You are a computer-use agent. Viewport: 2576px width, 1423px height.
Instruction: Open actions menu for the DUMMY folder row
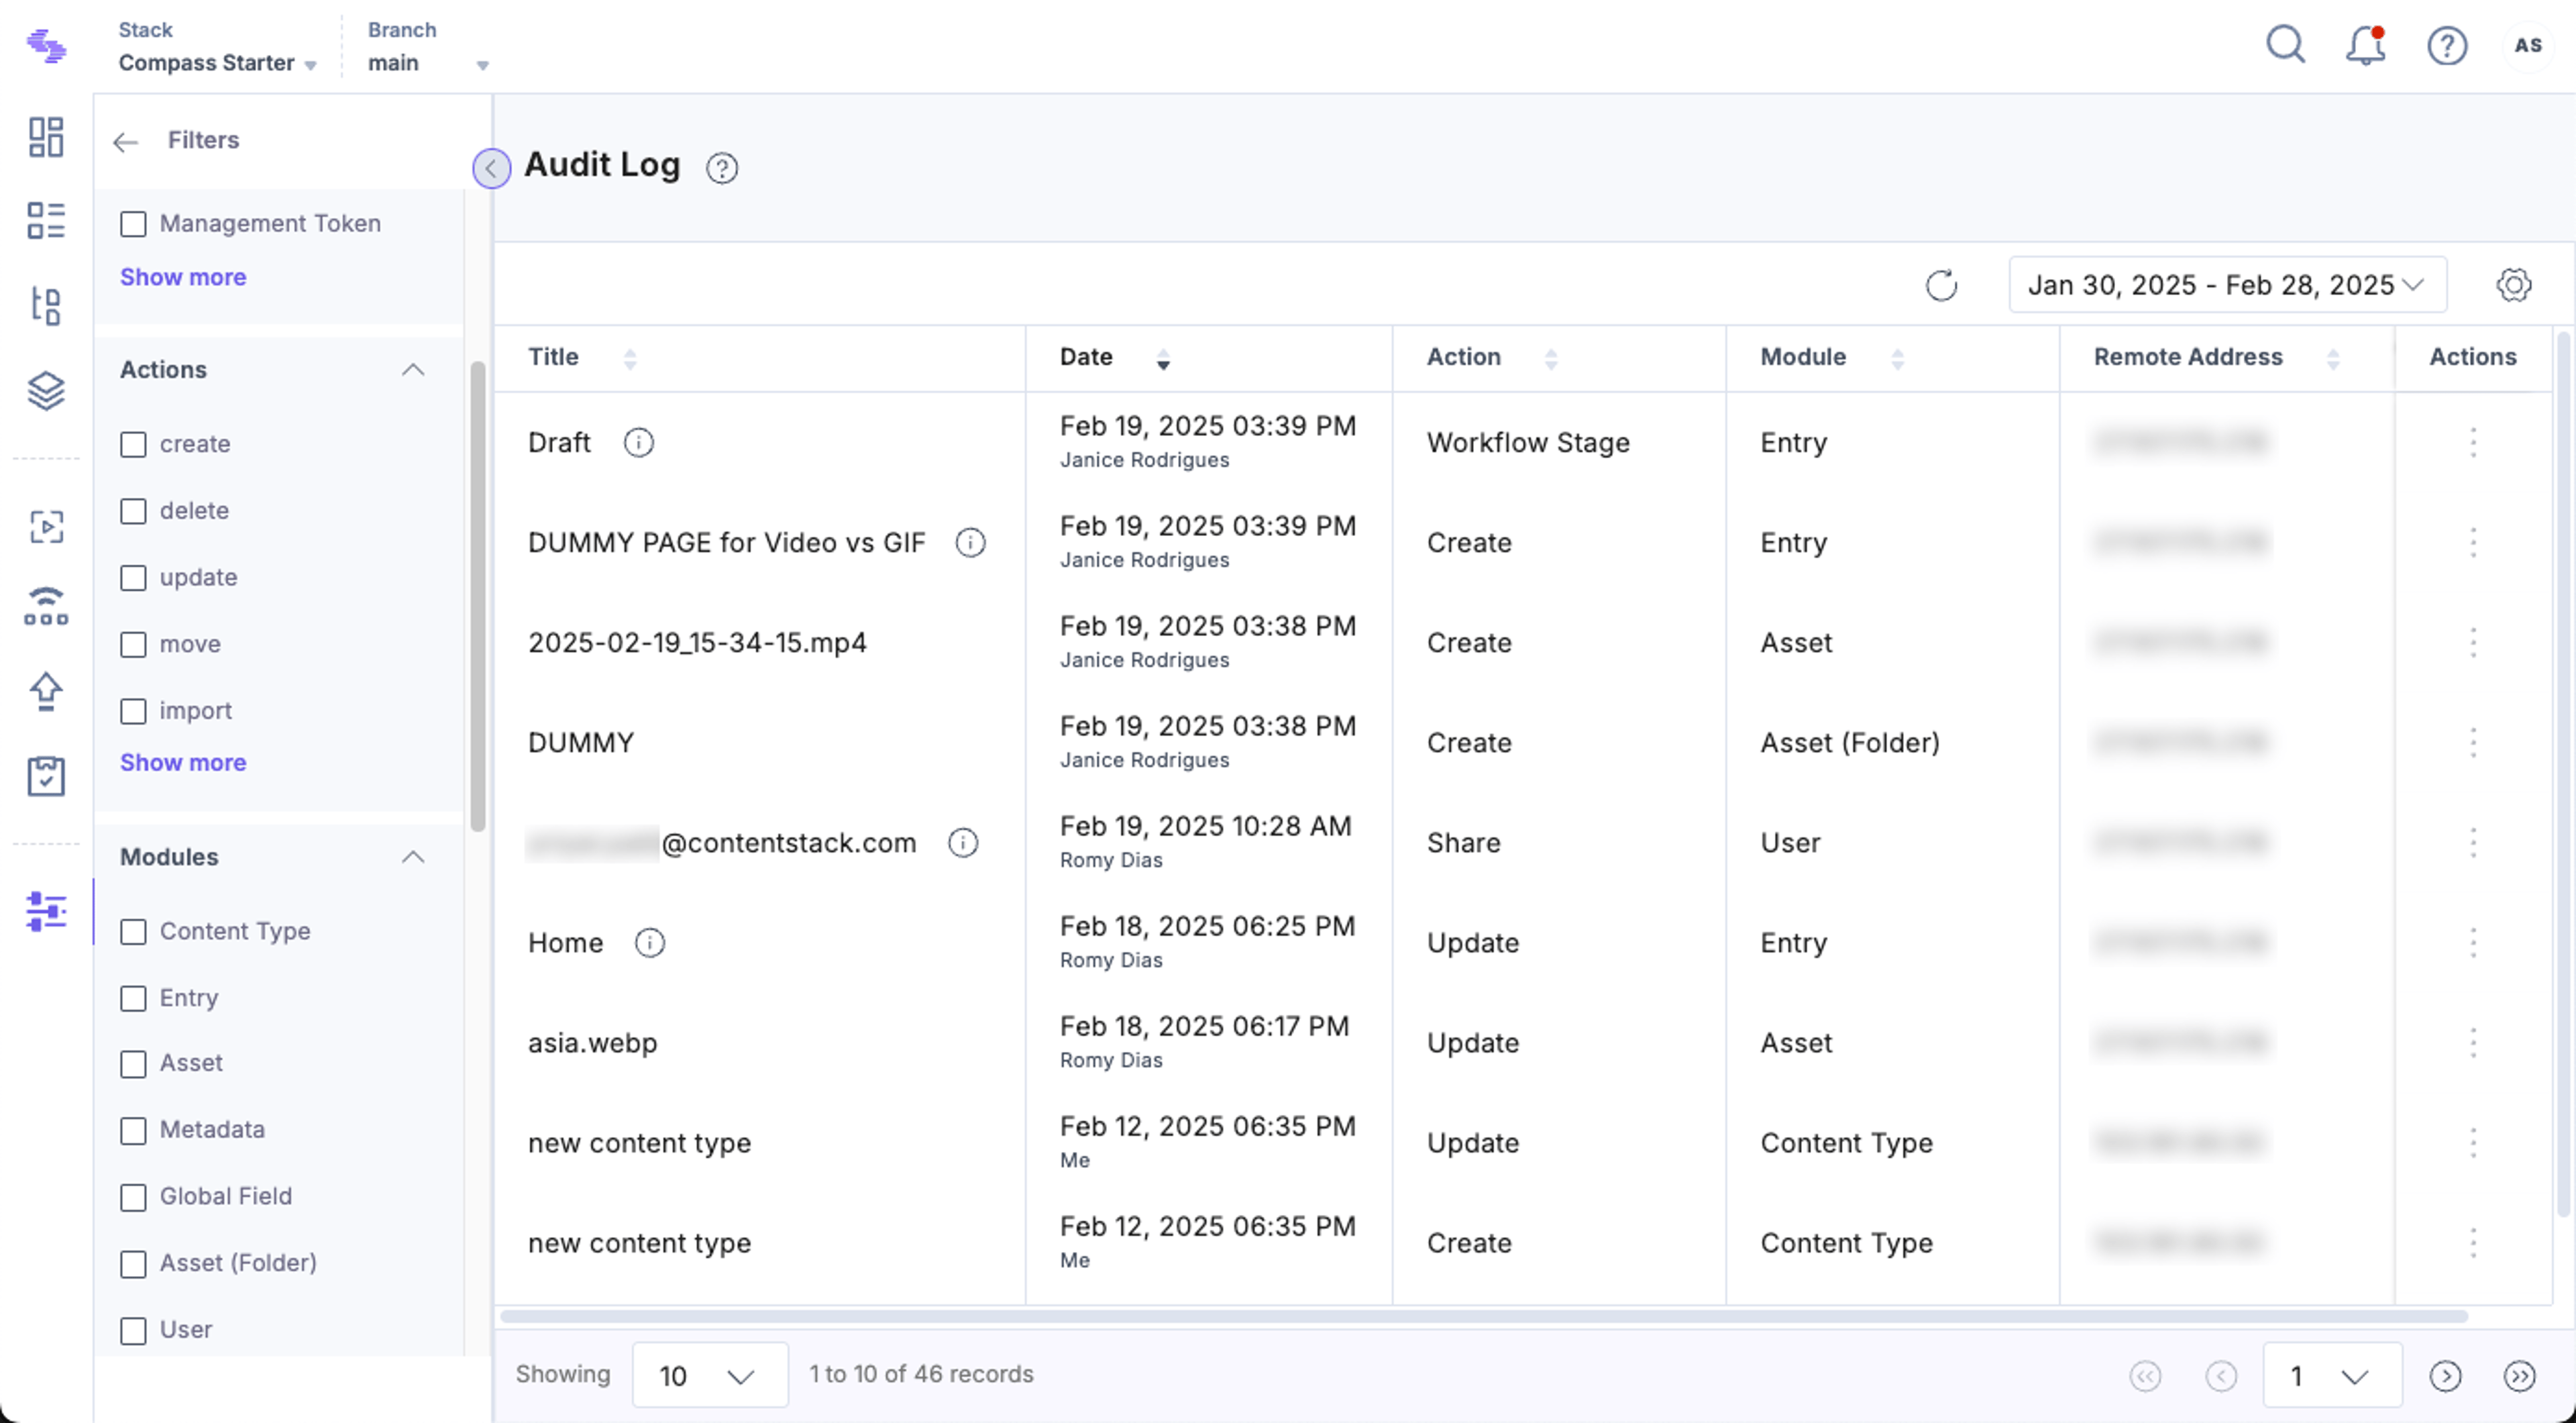[x=2473, y=743]
